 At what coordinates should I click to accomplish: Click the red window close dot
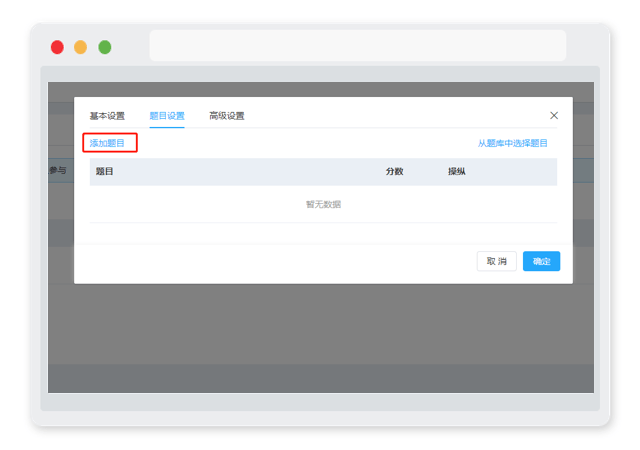[57, 47]
